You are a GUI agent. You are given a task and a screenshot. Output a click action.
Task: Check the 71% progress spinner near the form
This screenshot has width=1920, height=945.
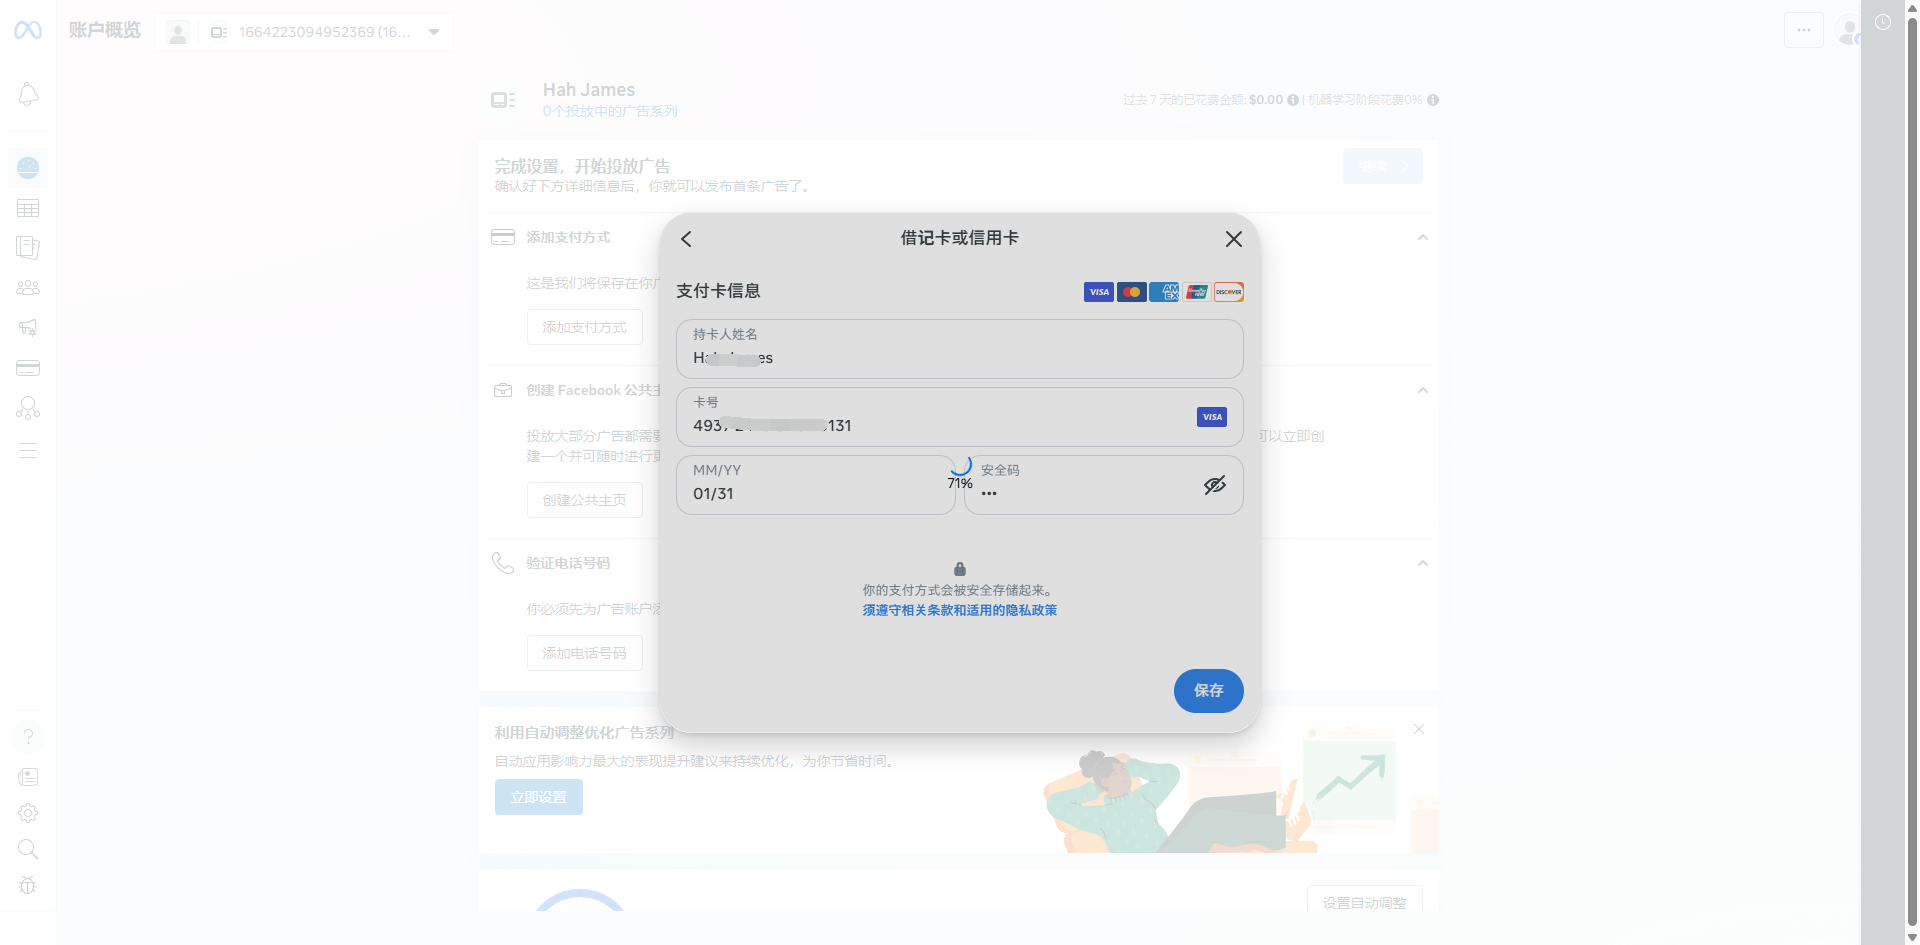(960, 472)
